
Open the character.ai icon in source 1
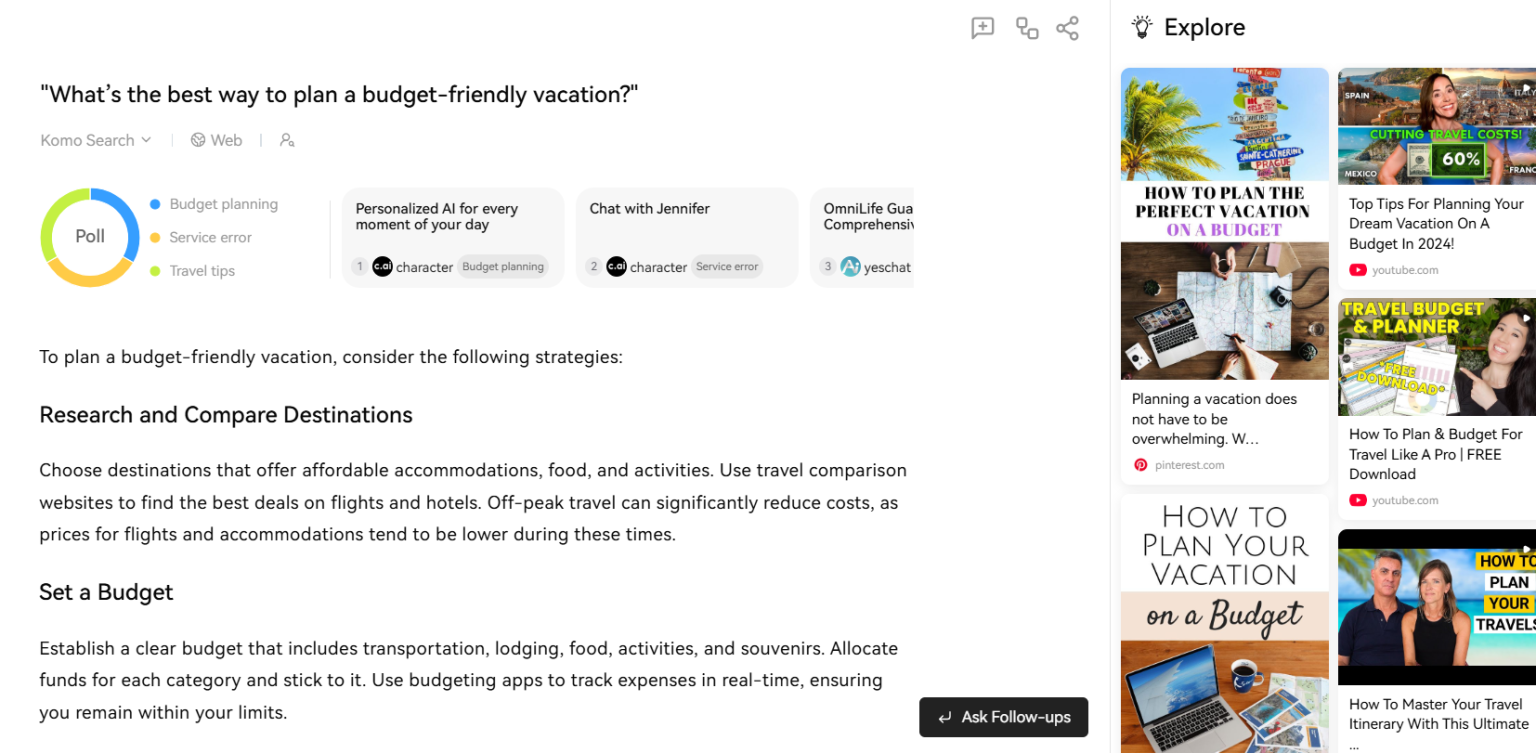pyautogui.click(x=382, y=267)
